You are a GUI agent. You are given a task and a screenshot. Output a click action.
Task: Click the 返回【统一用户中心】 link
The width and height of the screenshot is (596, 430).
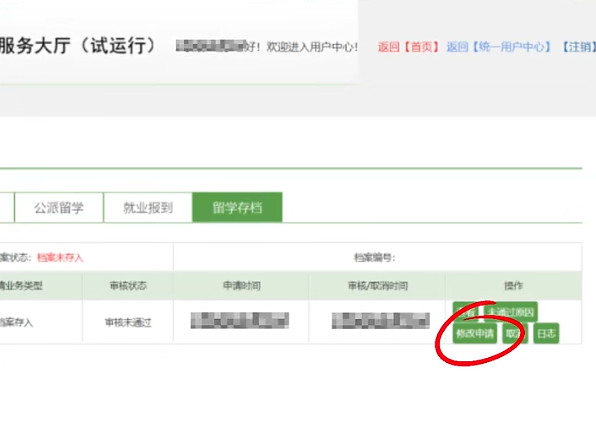tap(498, 47)
